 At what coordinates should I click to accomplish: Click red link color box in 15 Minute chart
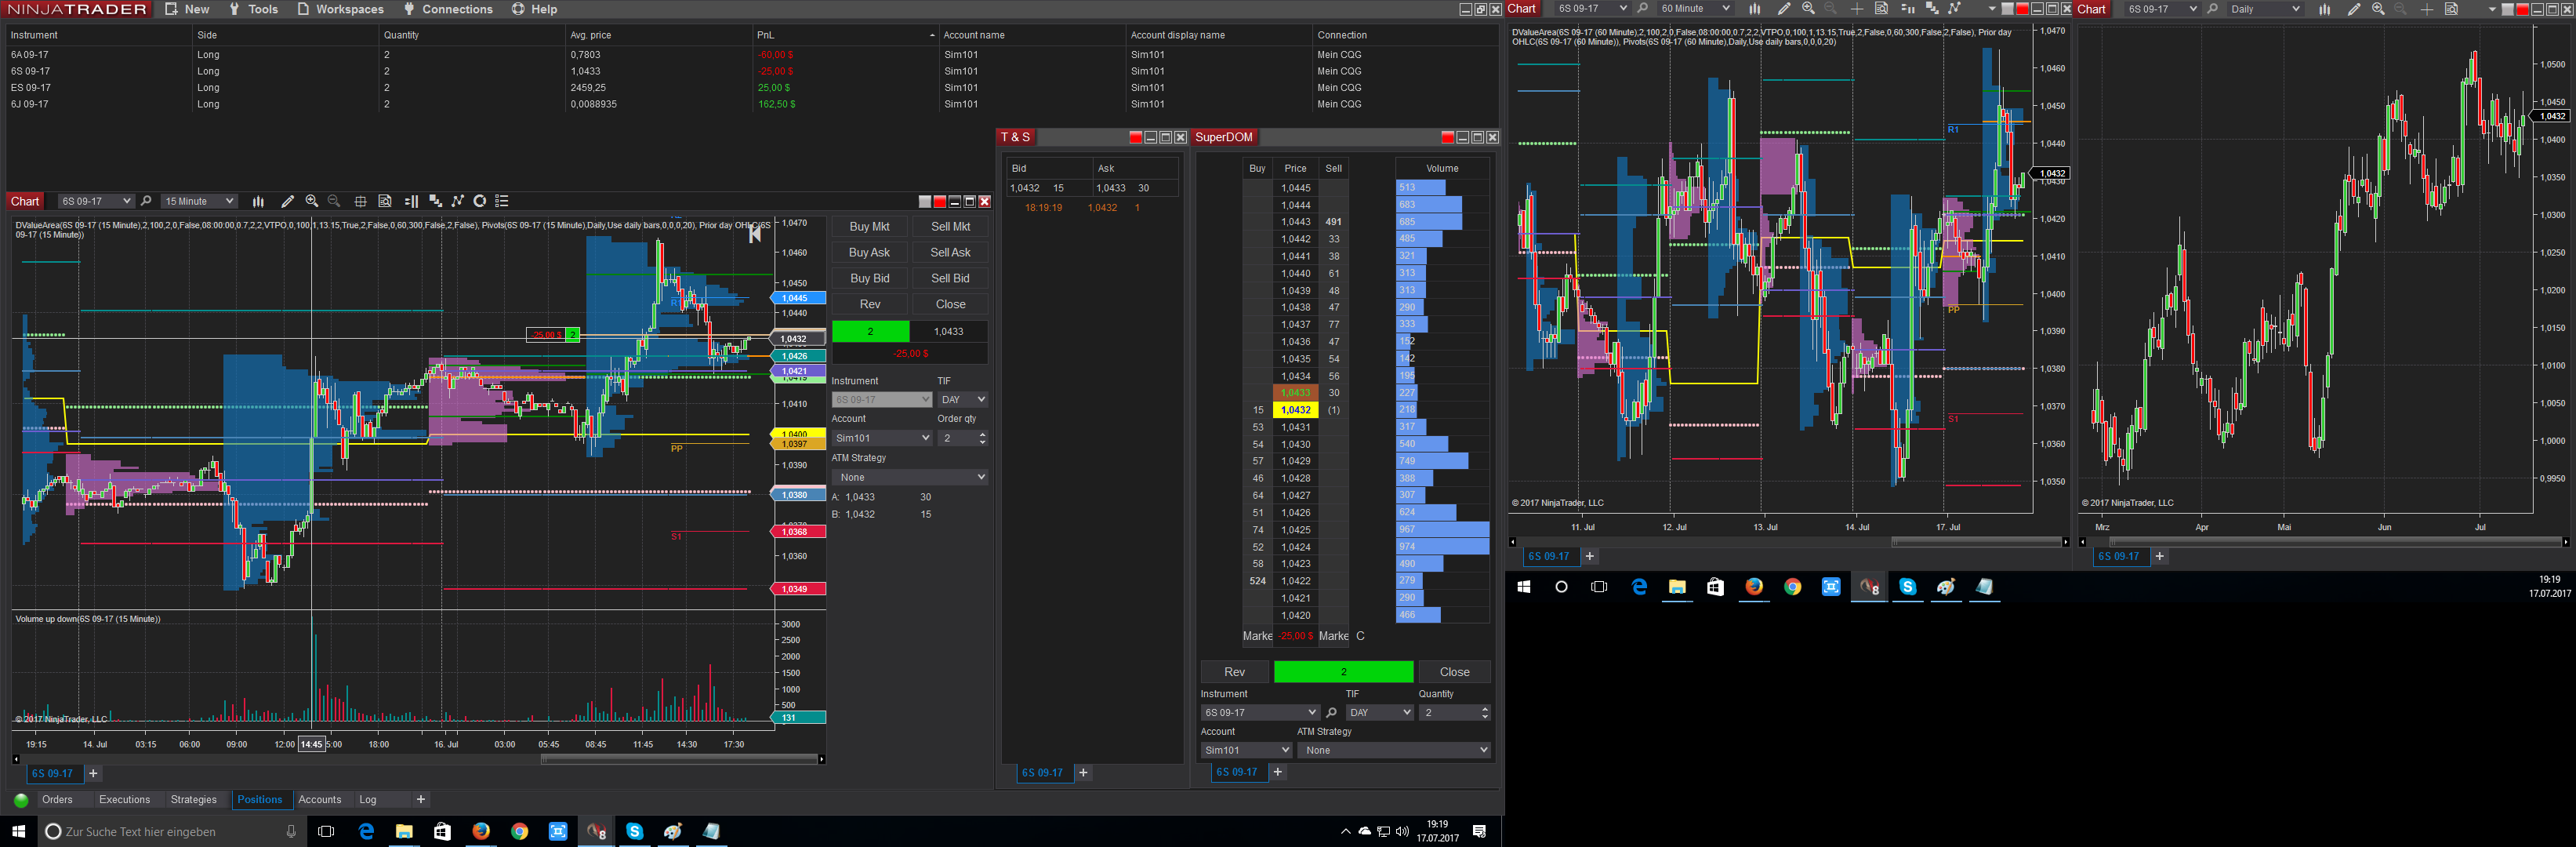[939, 202]
